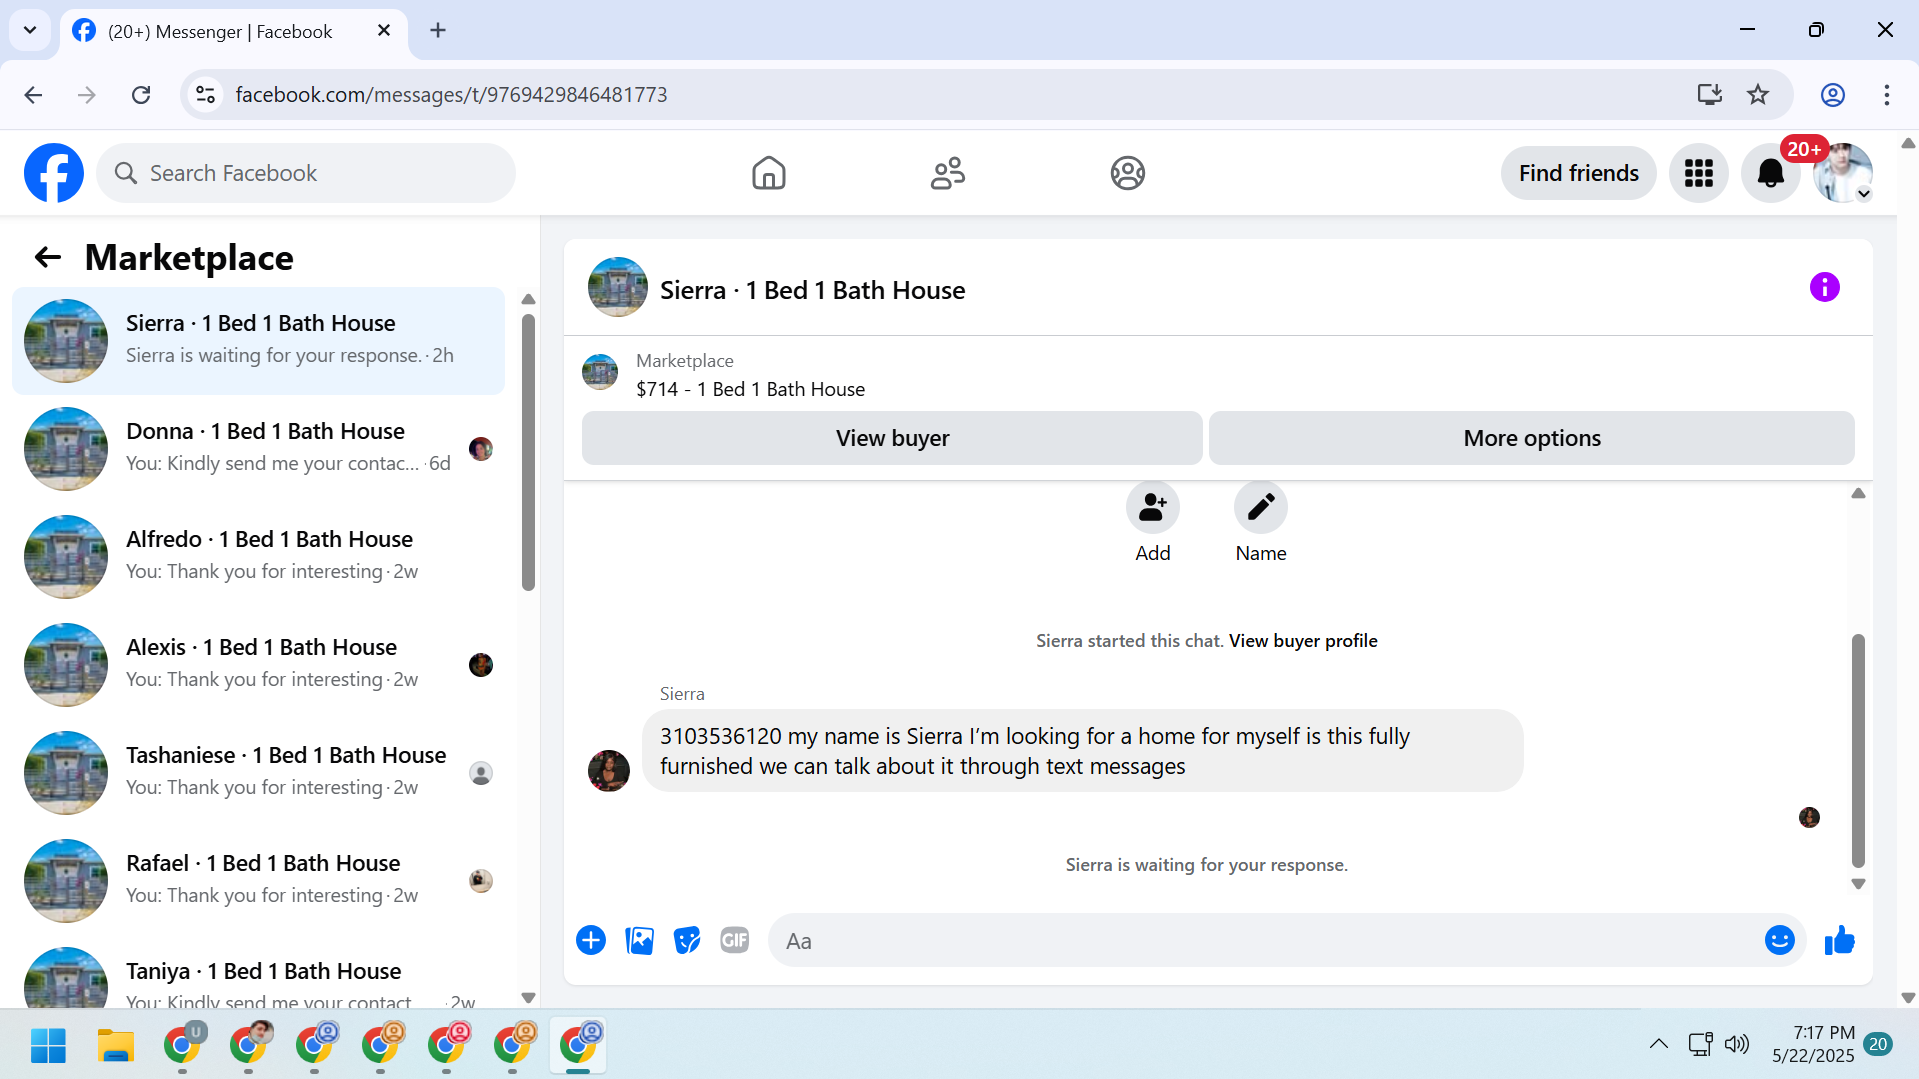1919x1079 pixels.
Task: Open the volume control in system tray
Action: pos(1737,1044)
